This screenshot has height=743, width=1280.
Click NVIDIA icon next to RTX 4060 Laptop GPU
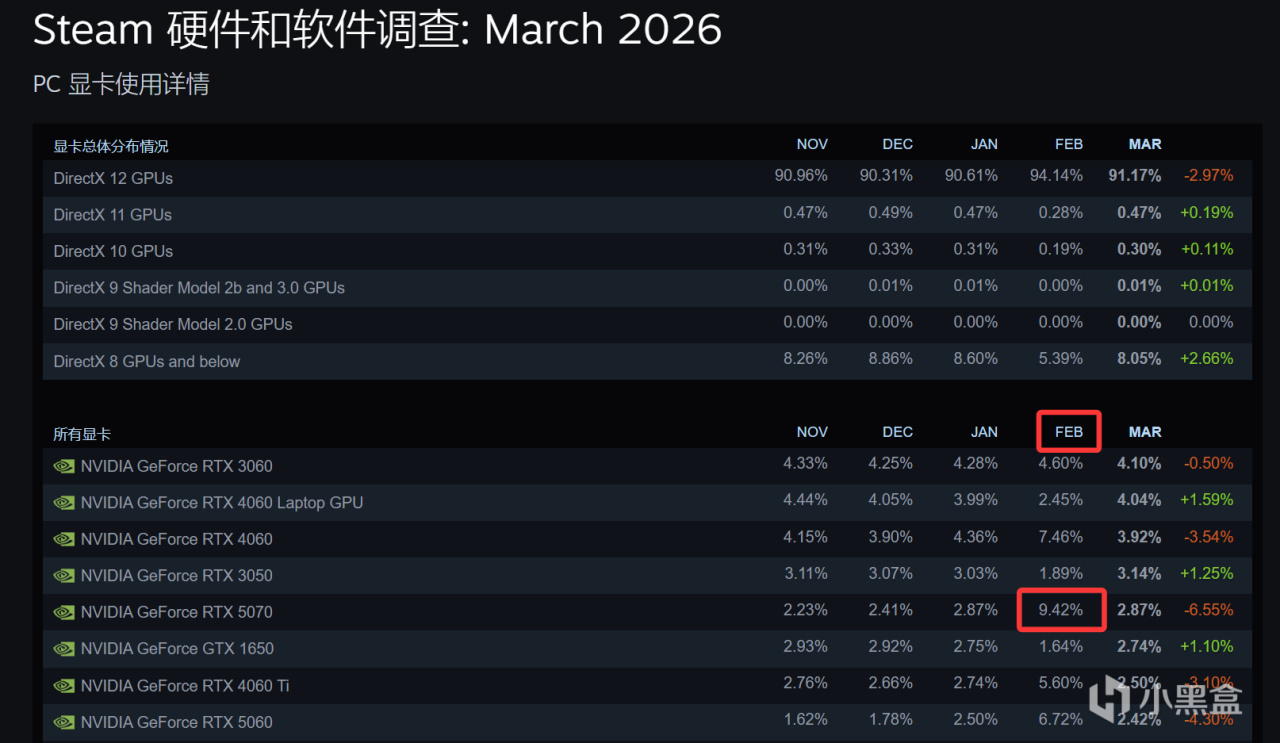point(64,503)
